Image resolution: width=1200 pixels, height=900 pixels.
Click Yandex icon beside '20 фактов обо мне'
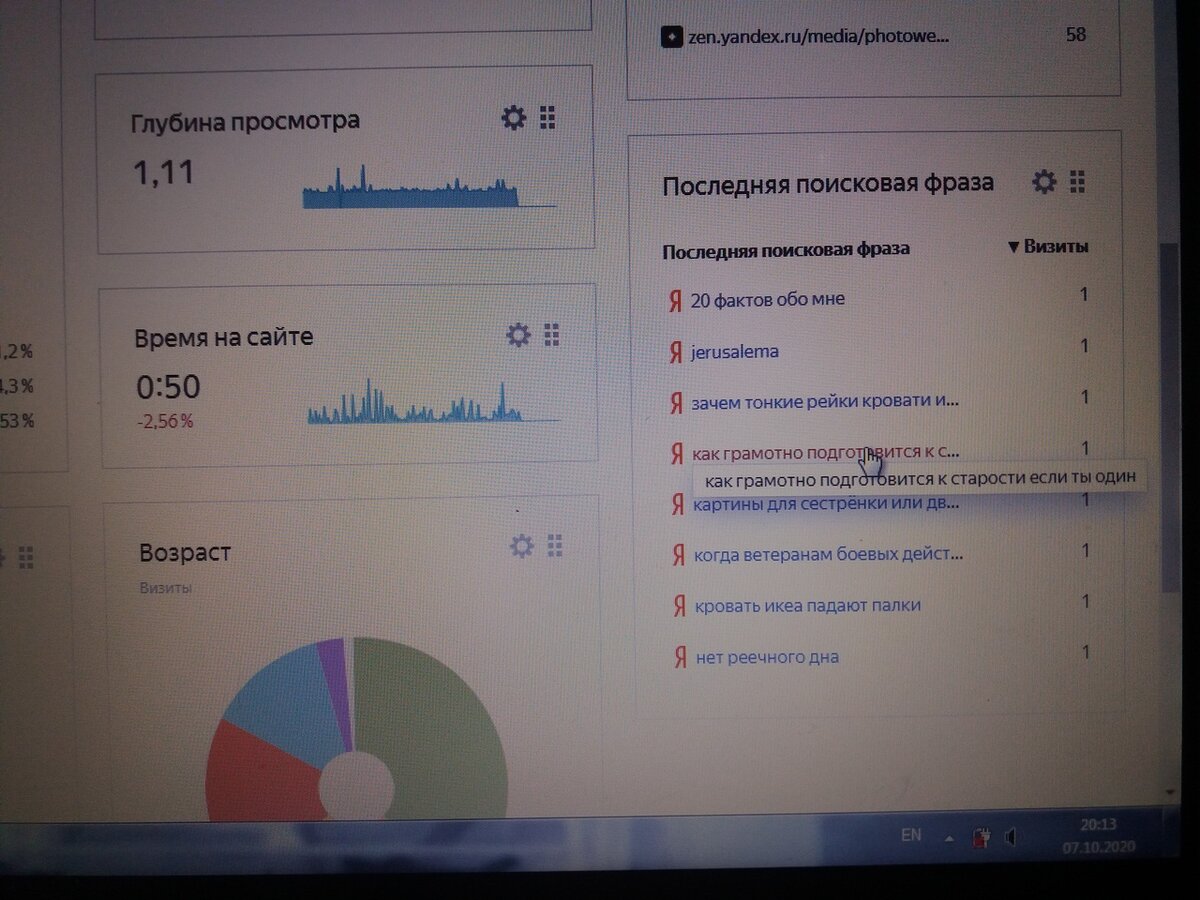(x=675, y=300)
